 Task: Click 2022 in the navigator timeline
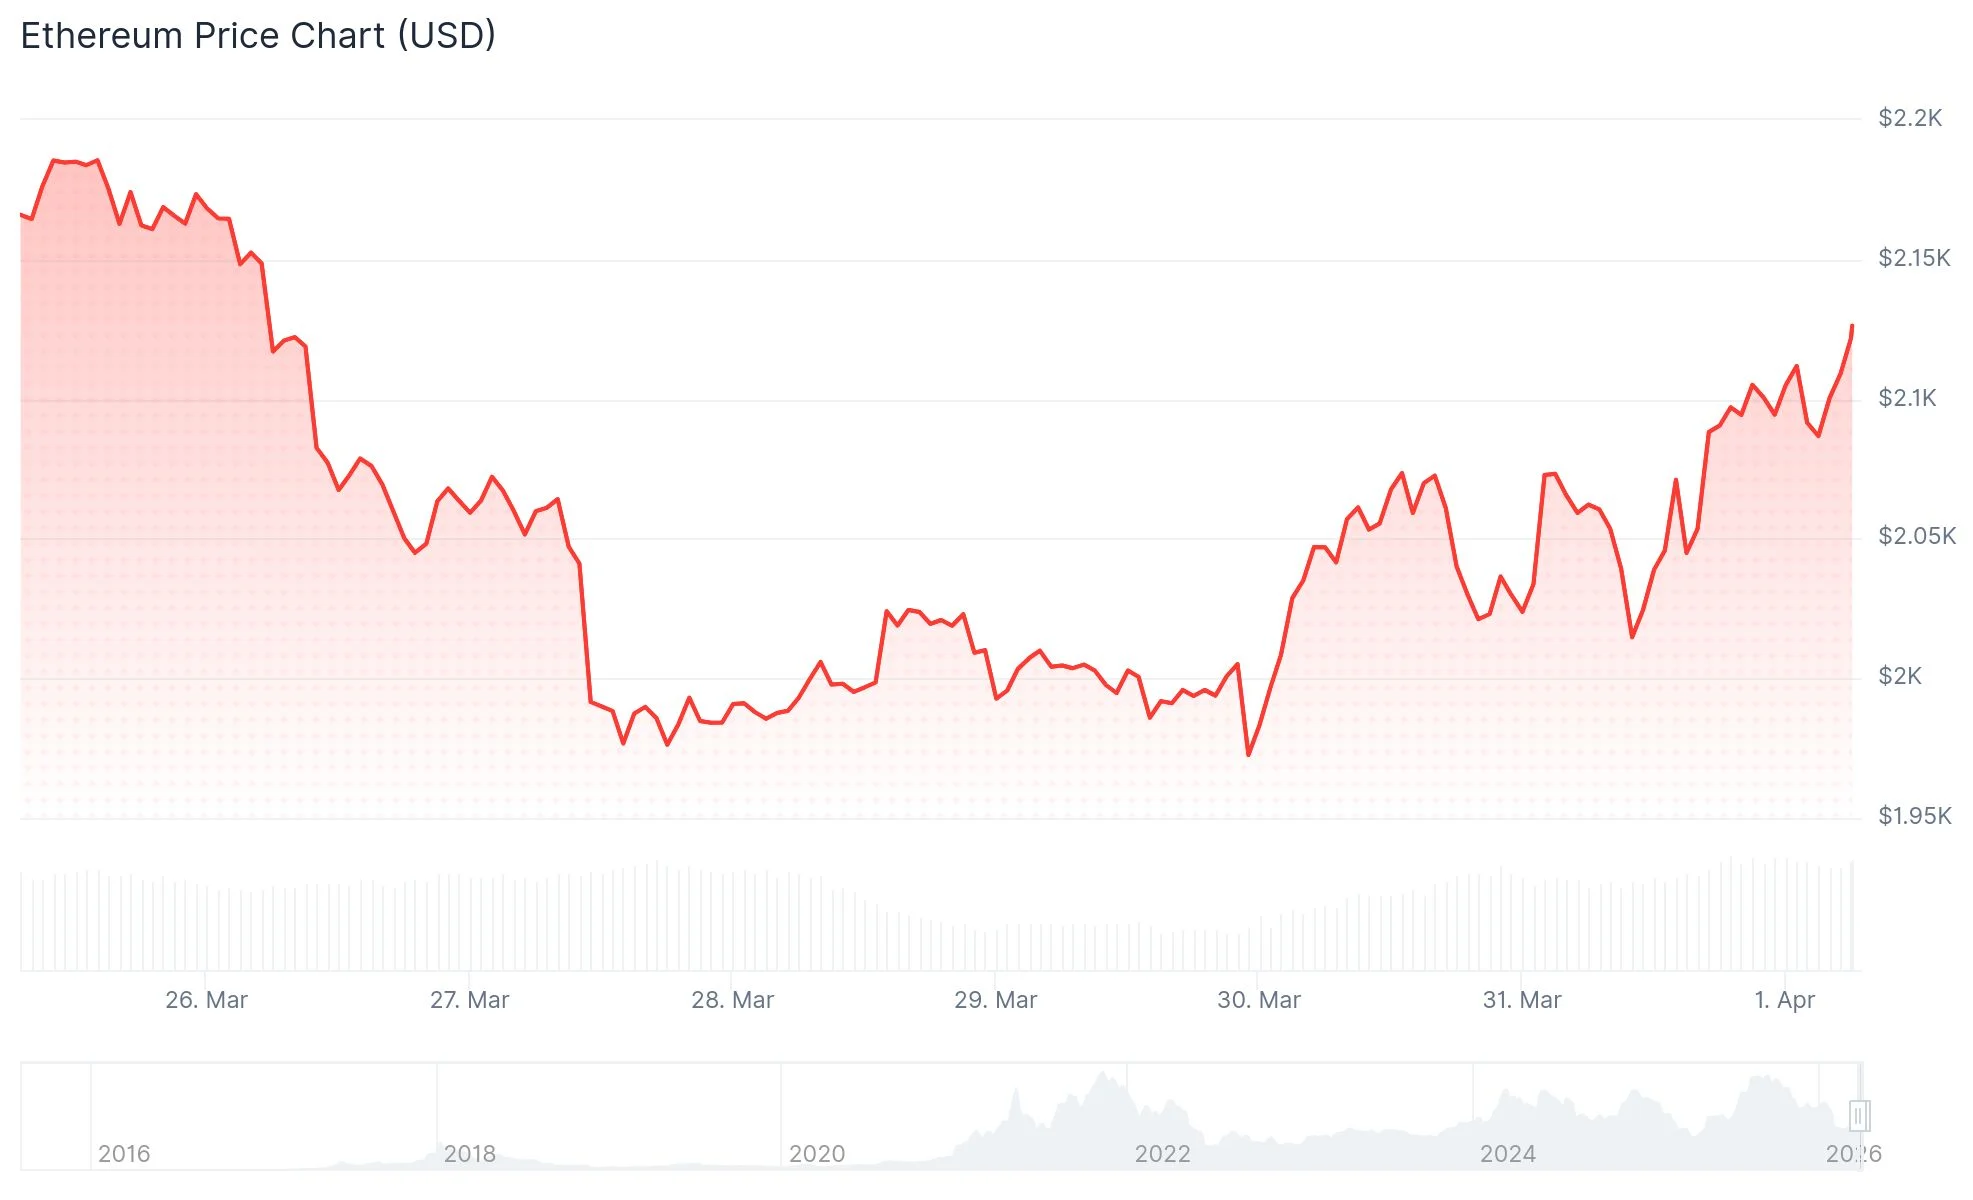[x=1162, y=1154]
